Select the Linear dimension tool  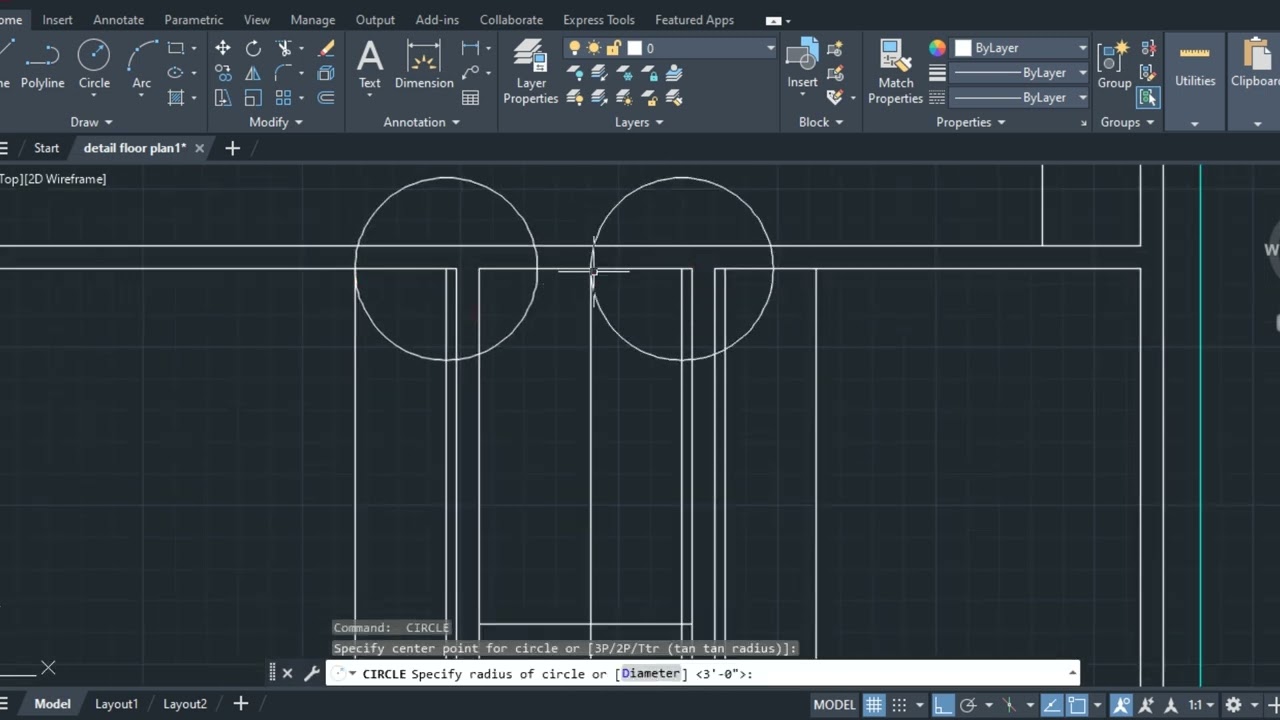click(470, 48)
